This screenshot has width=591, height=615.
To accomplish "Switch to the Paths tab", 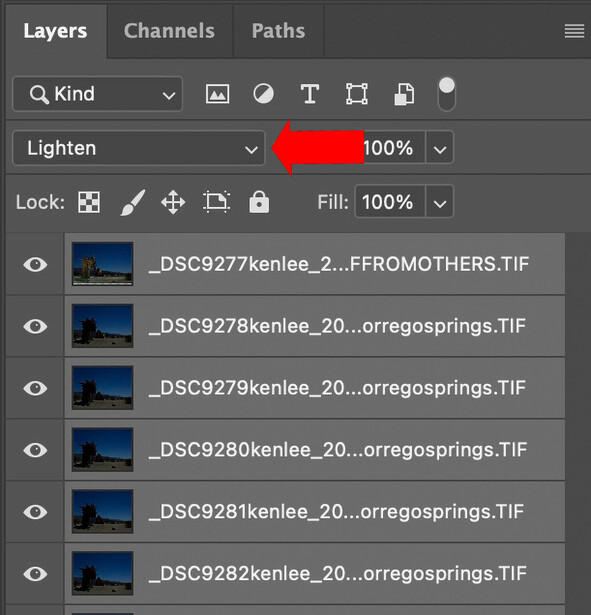I will 278,31.
